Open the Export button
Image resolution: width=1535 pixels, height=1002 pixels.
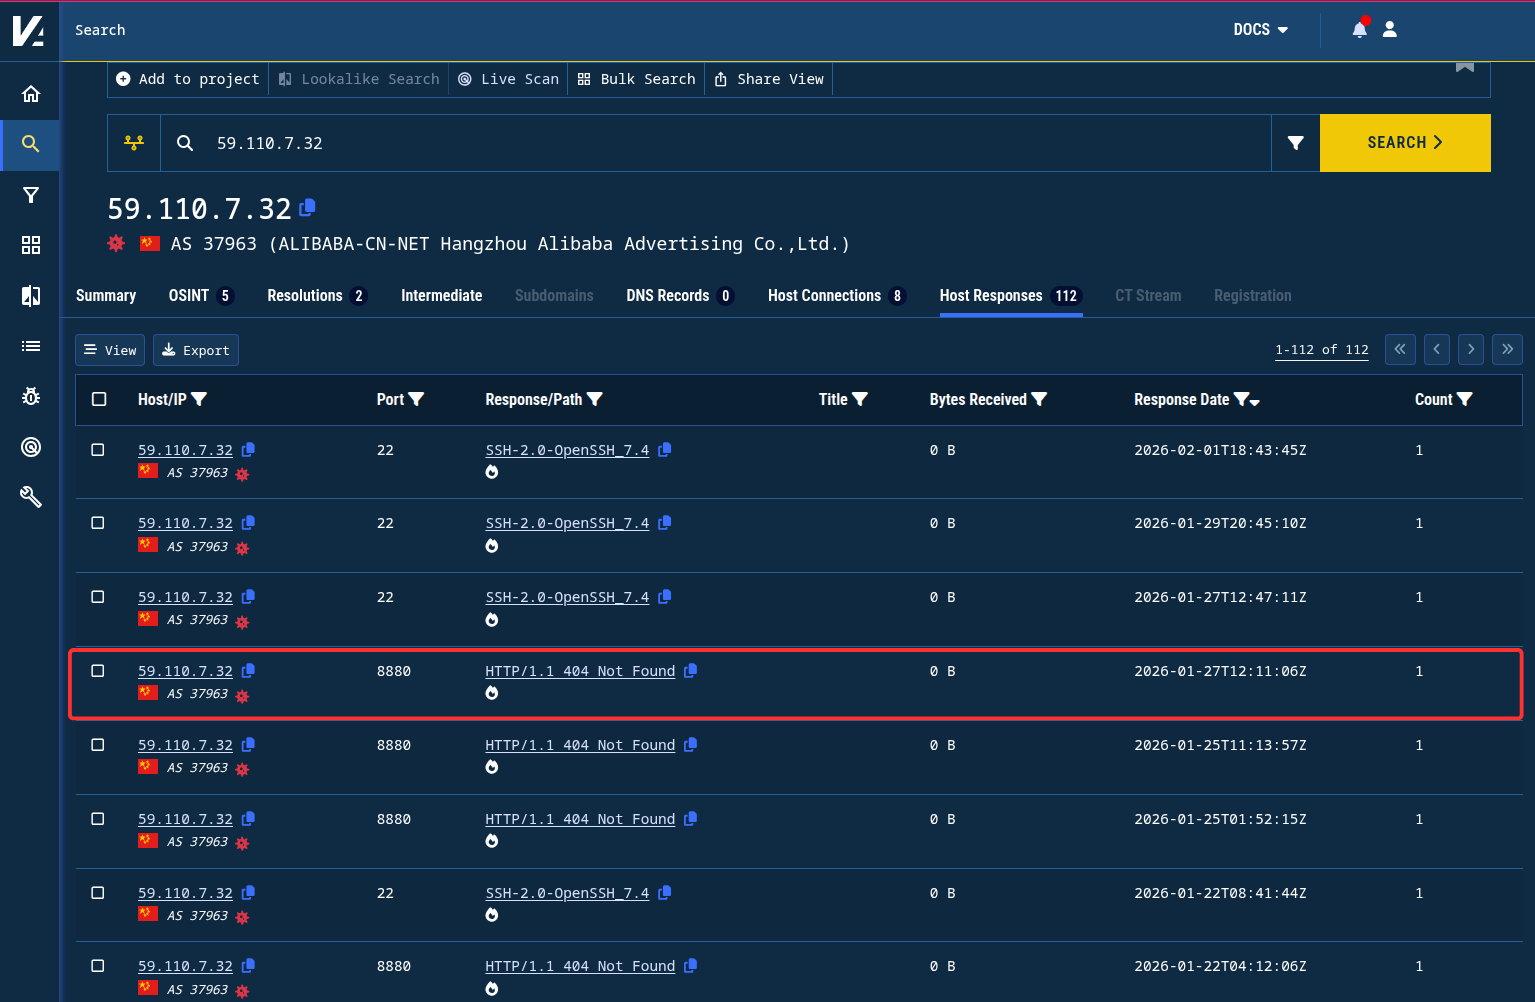click(x=195, y=350)
